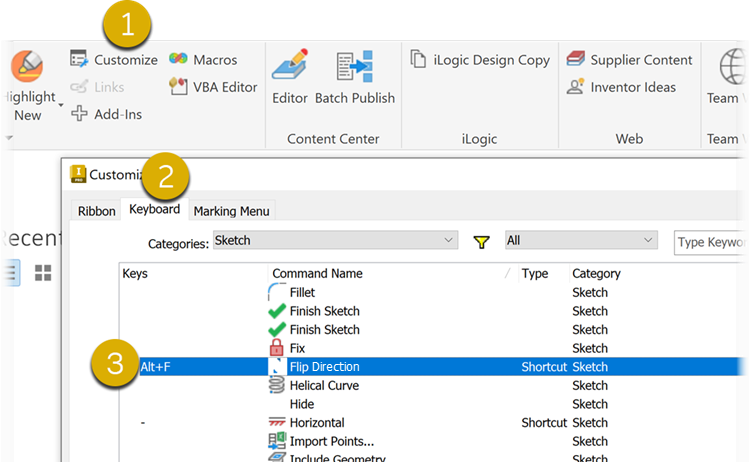This screenshot has width=750, height=462.
Task: Select the Keyboard tab
Action: click(154, 209)
